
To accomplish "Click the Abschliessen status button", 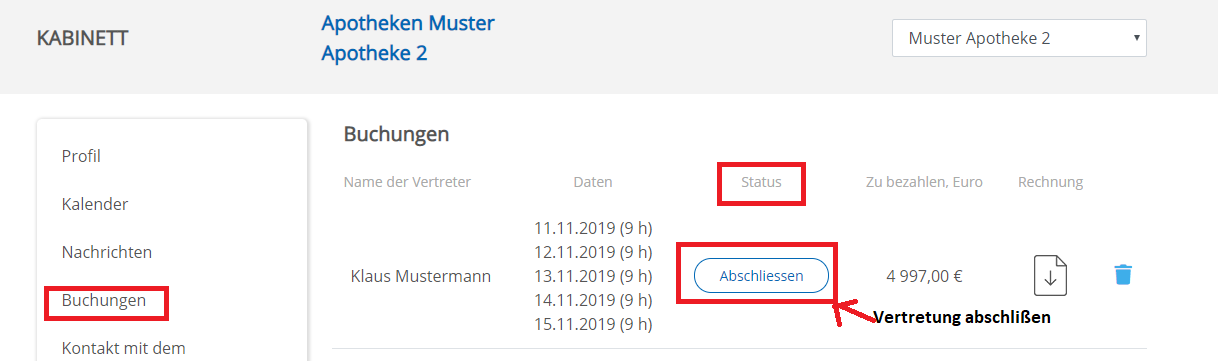I will 761,275.
